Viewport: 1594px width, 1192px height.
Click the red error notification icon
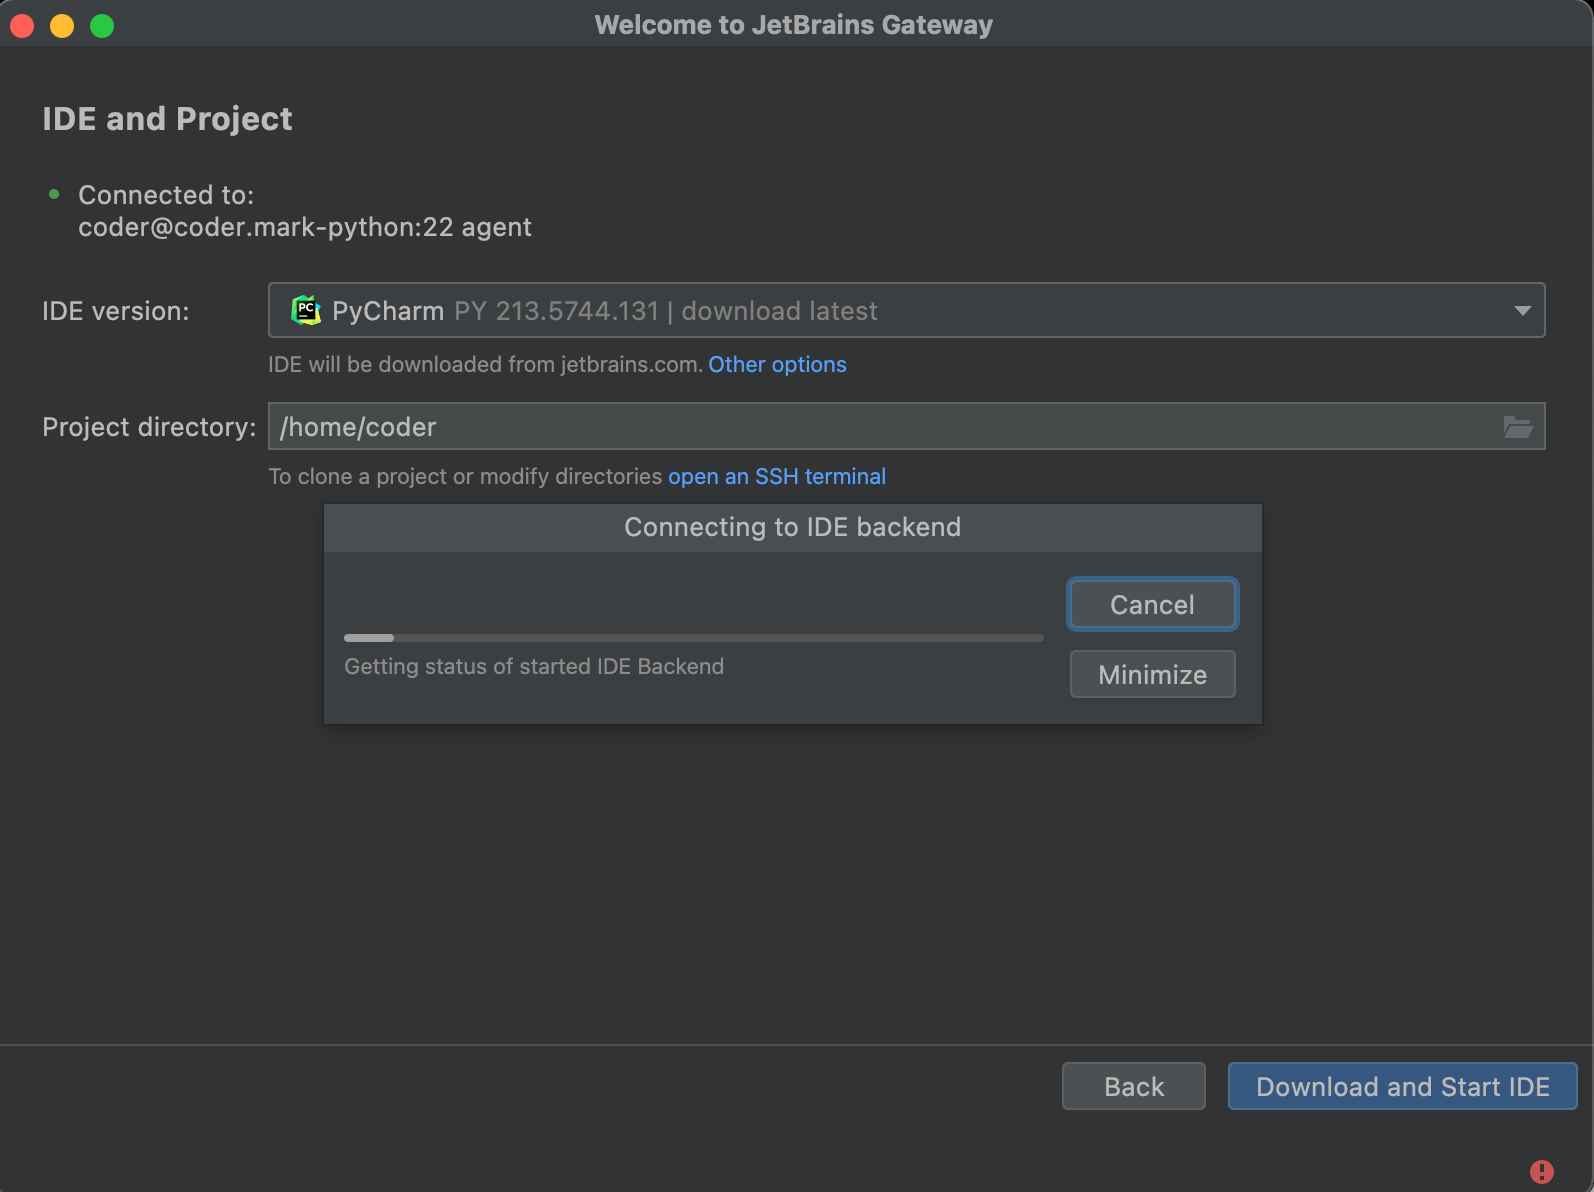click(x=1541, y=1171)
